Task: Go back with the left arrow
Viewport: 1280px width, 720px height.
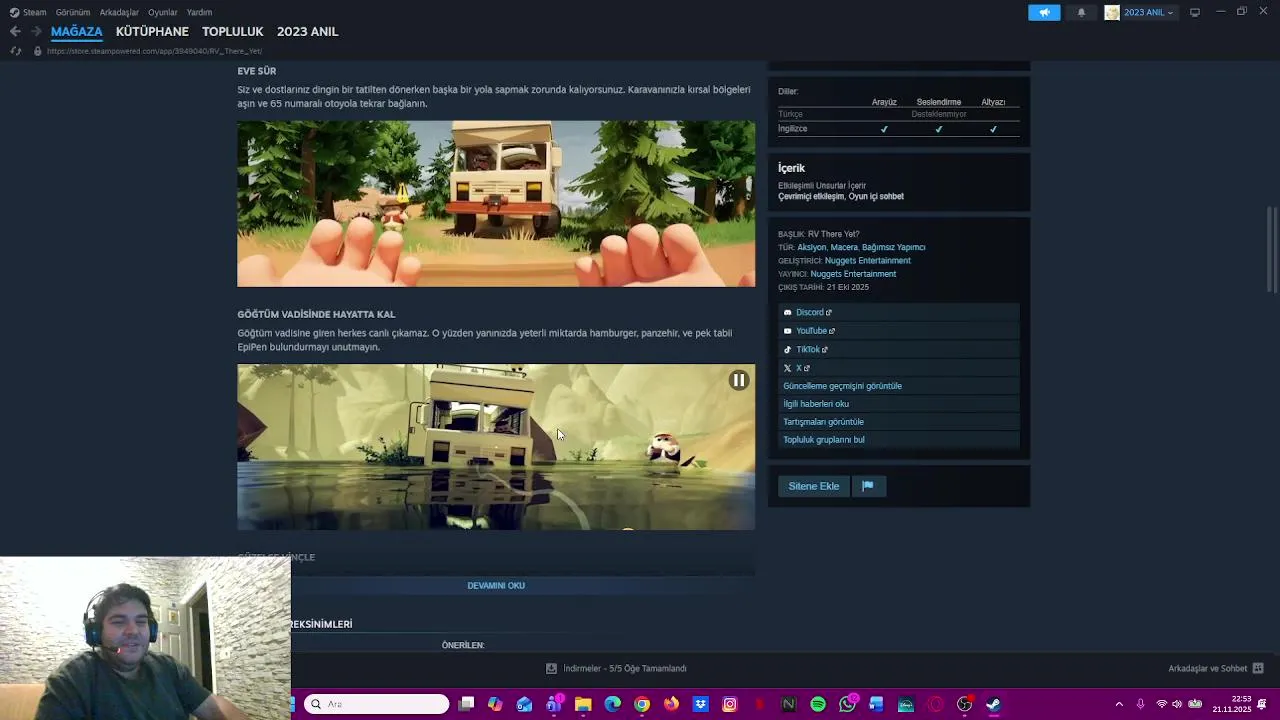Action: point(15,31)
